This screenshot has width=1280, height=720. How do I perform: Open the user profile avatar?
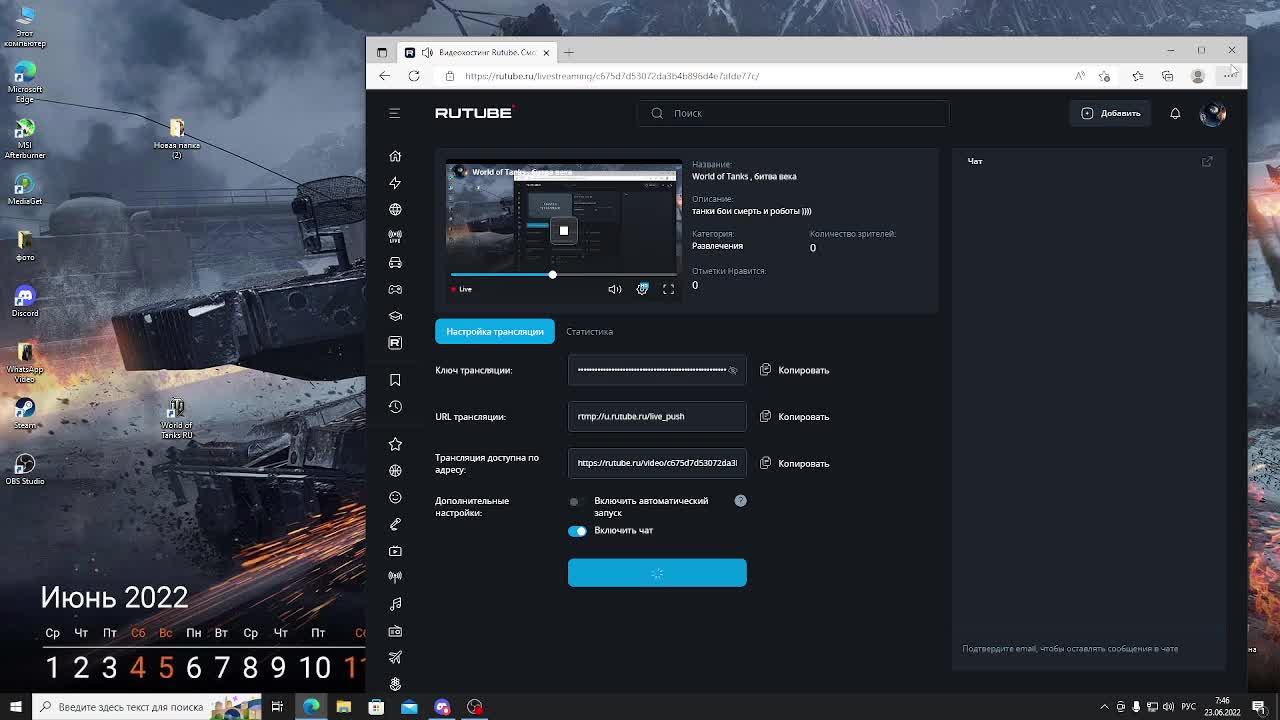tap(1212, 113)
